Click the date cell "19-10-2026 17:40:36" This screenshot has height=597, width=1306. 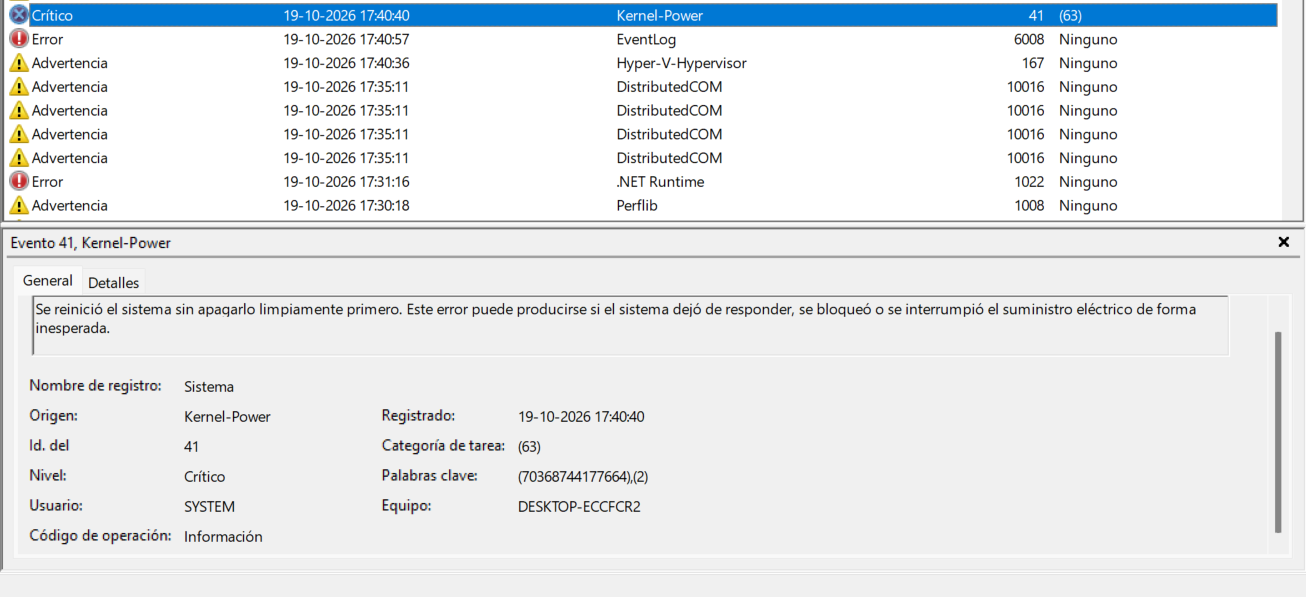(x=347, y=63)
